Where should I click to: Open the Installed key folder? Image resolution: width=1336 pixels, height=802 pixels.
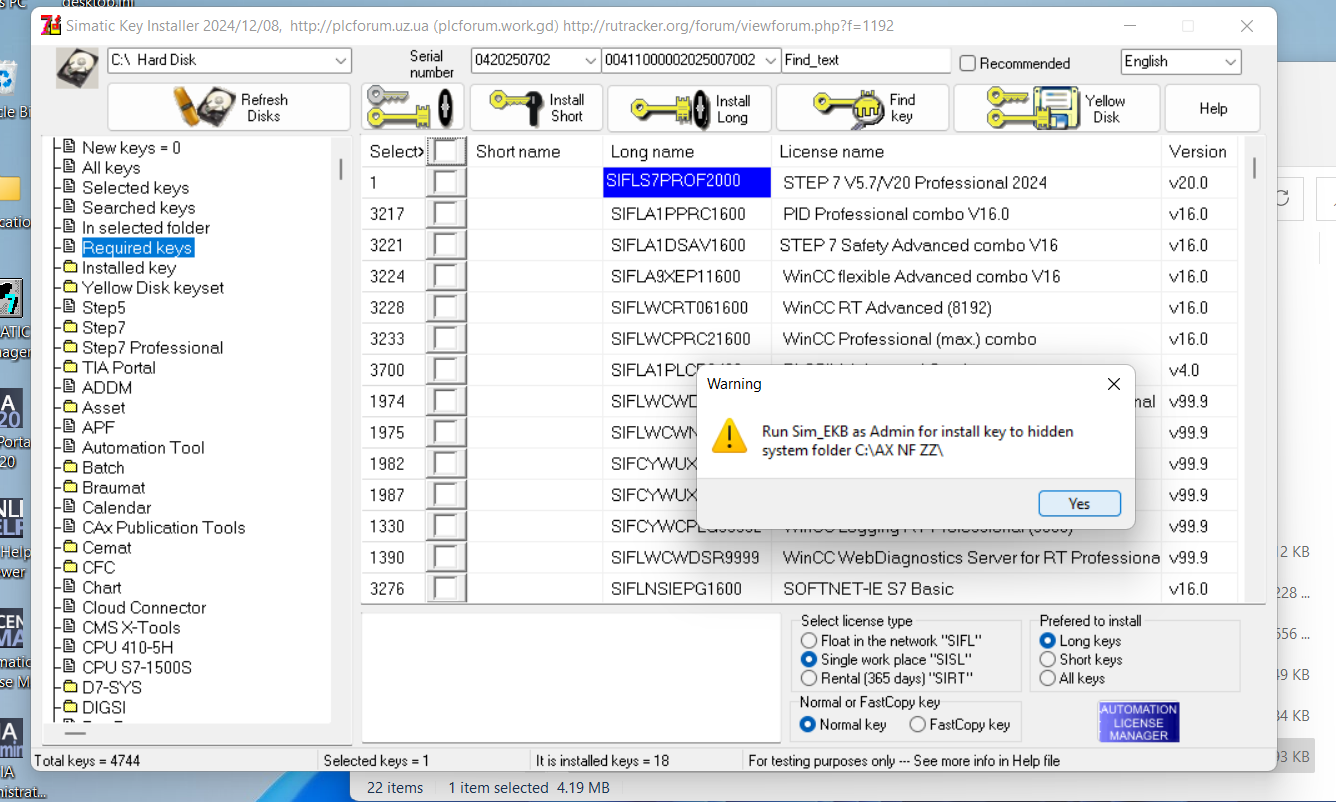[129, 268]
